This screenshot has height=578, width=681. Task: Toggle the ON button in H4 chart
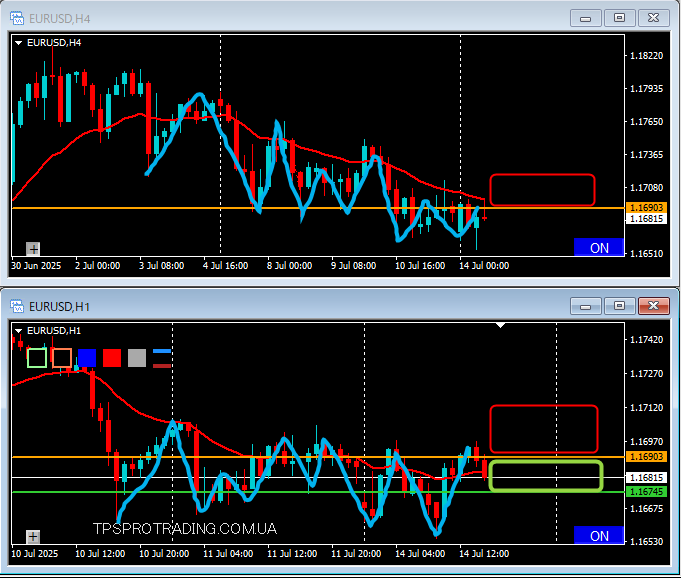click(599, 248)
